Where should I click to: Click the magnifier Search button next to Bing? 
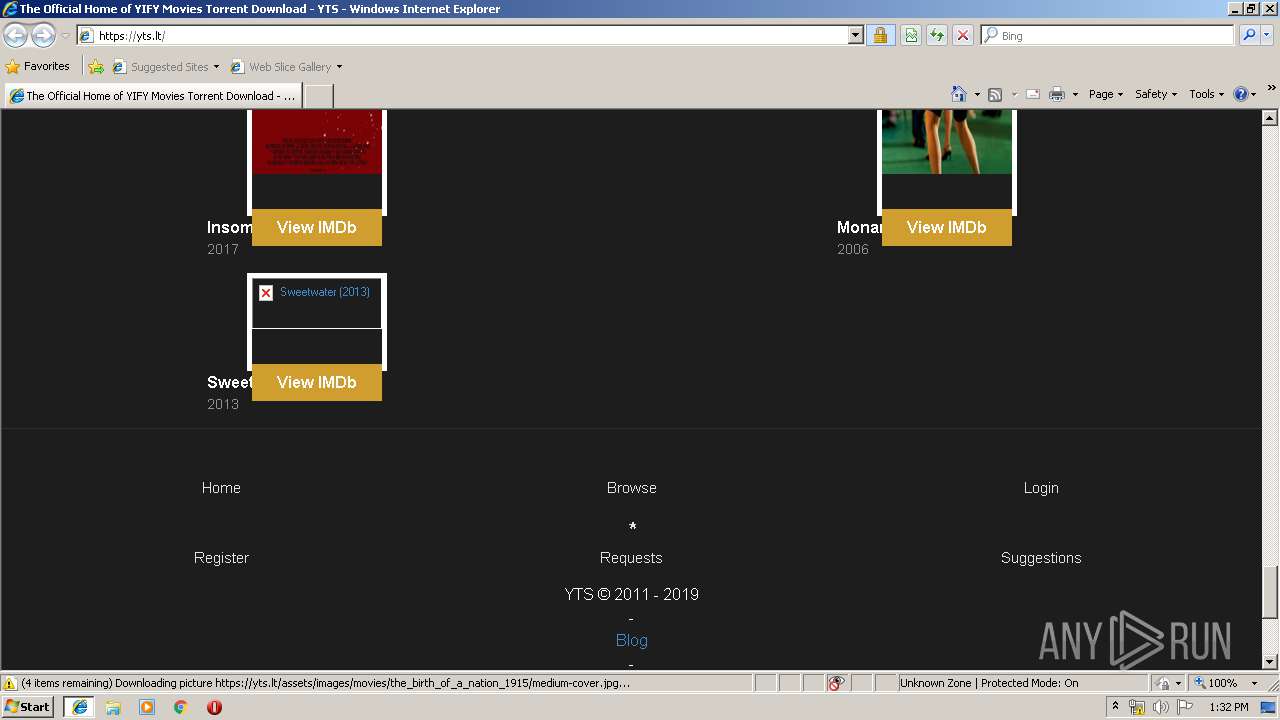(1249, 35)
